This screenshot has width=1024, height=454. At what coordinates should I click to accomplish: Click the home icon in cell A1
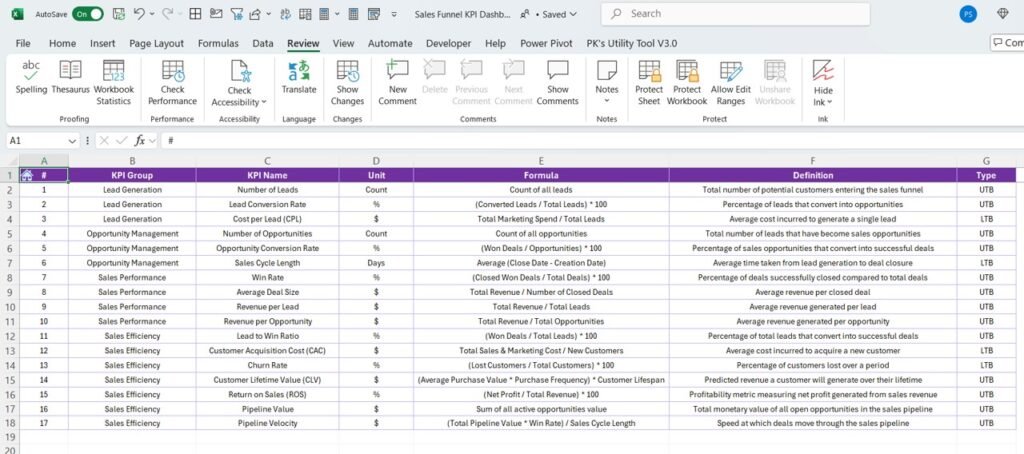tap(27, 175)
